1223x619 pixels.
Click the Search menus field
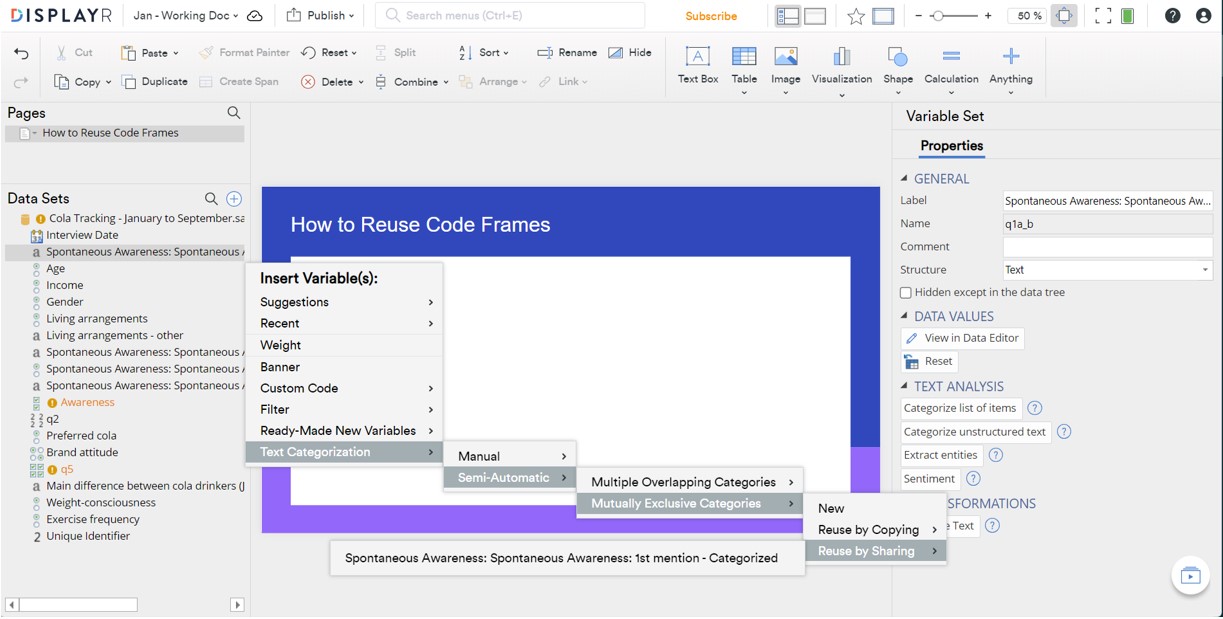click(x=510, y=15)
